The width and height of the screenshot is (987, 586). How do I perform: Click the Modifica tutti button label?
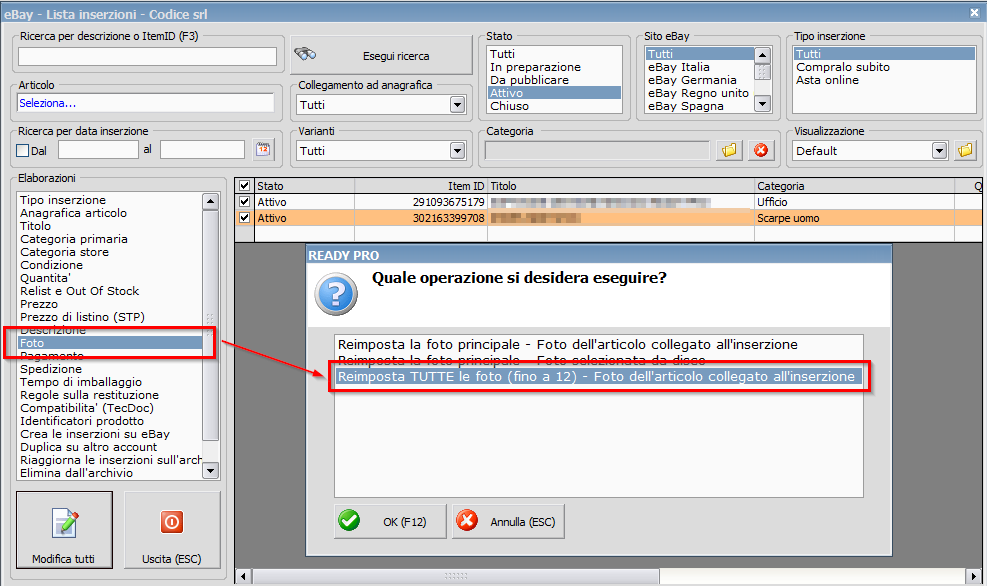64,559
